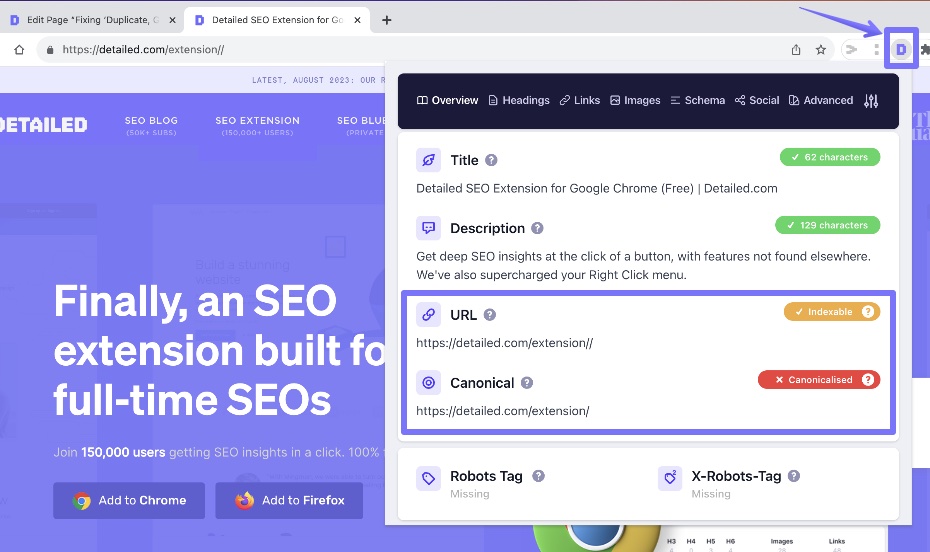Click the '129 characters' green badge

(827, 225)
